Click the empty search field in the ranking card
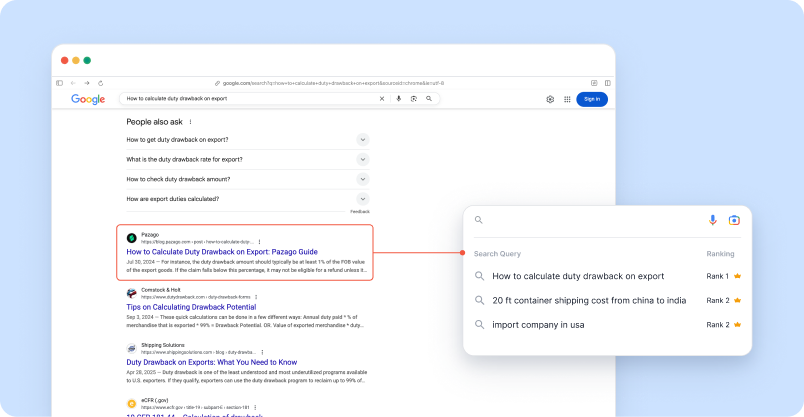This screenshot has height=417, width=804. [590, 220]
